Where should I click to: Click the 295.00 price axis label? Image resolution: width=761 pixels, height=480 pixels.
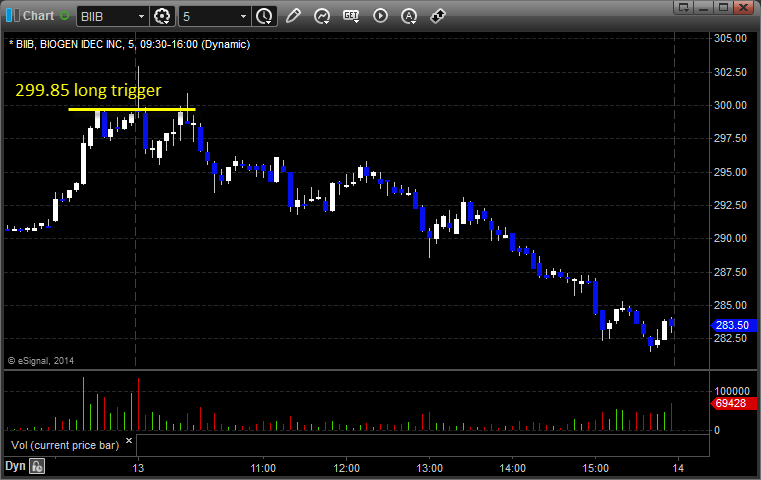pyautogui.click(x=730, y=172)
